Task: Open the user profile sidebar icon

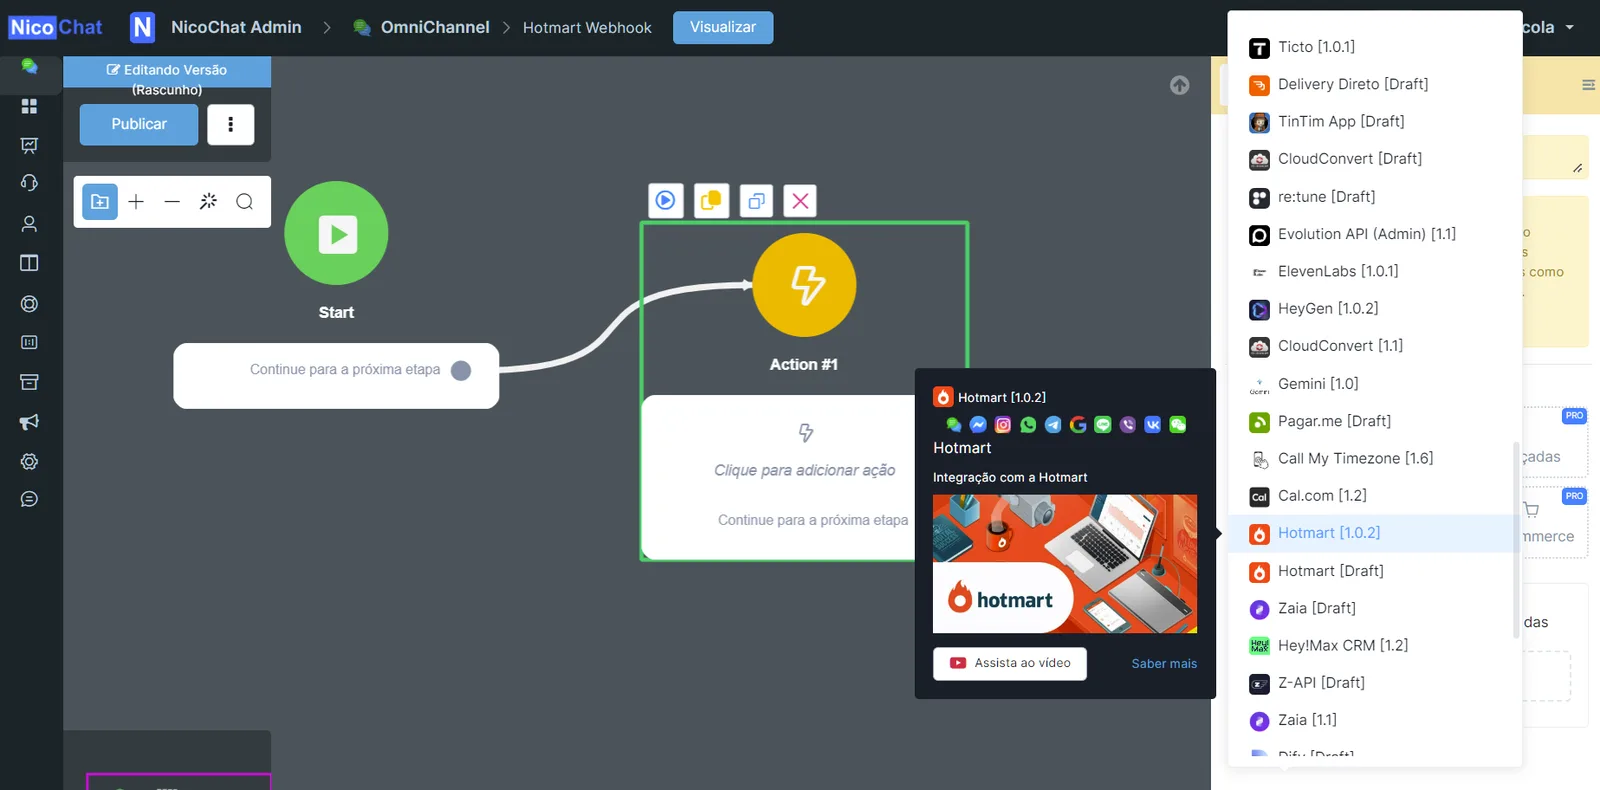Action: (29, 224)
